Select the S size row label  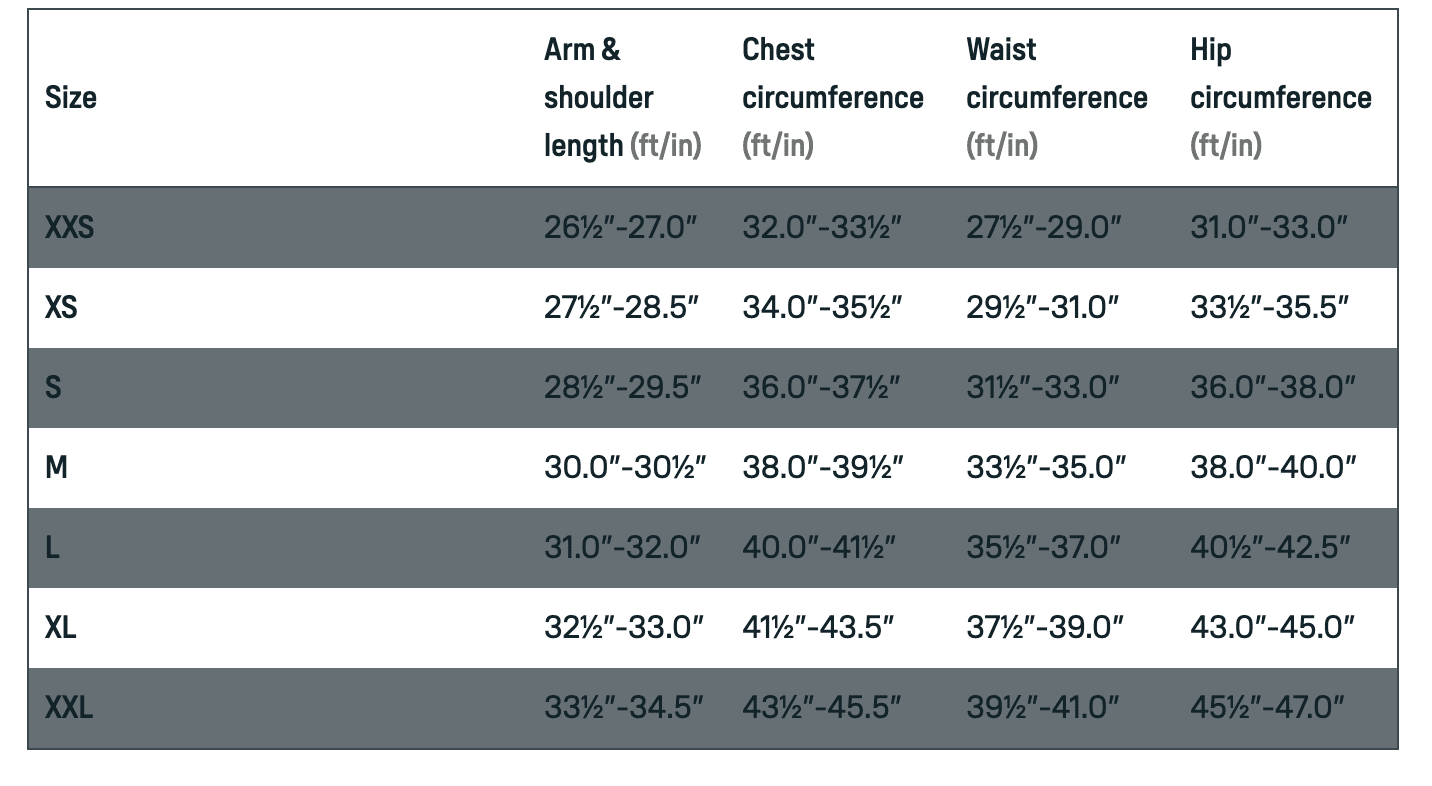(x=53, y=388)
